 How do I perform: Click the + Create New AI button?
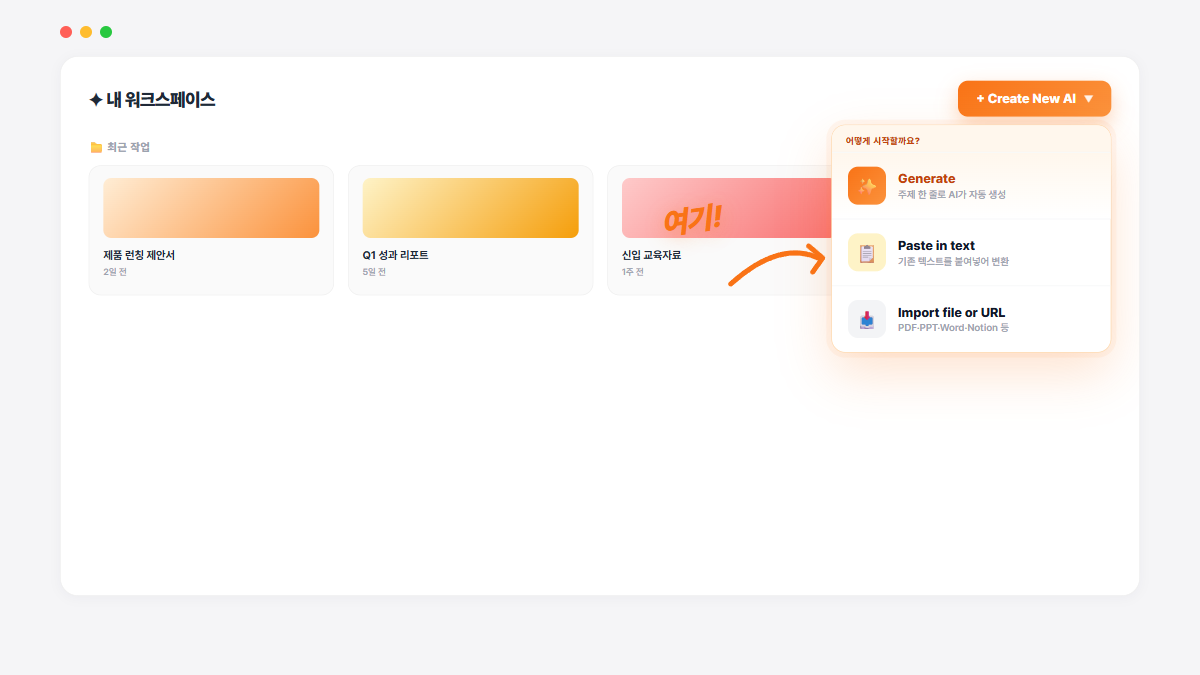click(1034, 99)
